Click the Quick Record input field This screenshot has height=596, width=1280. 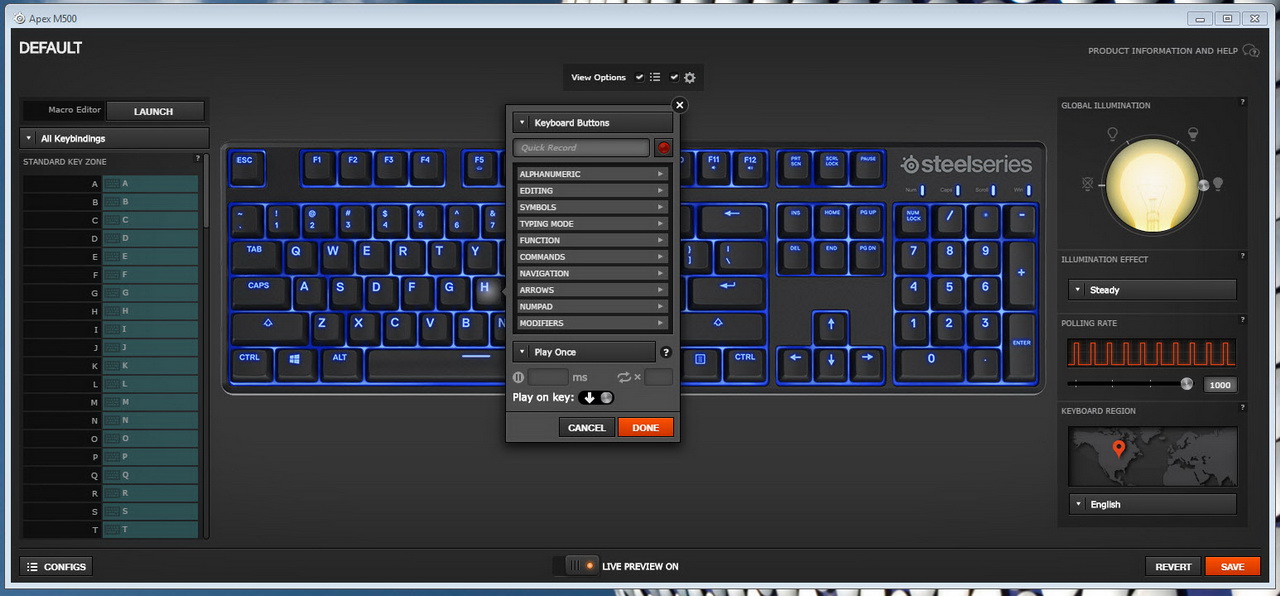(582, 148)
